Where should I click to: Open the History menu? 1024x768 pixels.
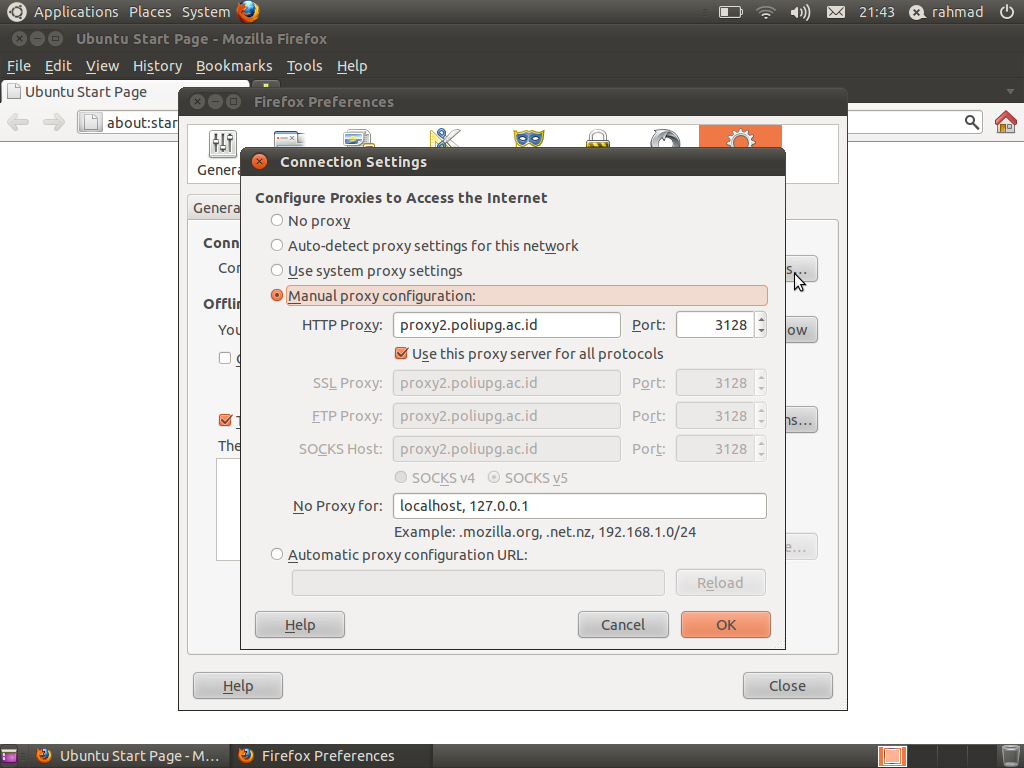[157, 66]
